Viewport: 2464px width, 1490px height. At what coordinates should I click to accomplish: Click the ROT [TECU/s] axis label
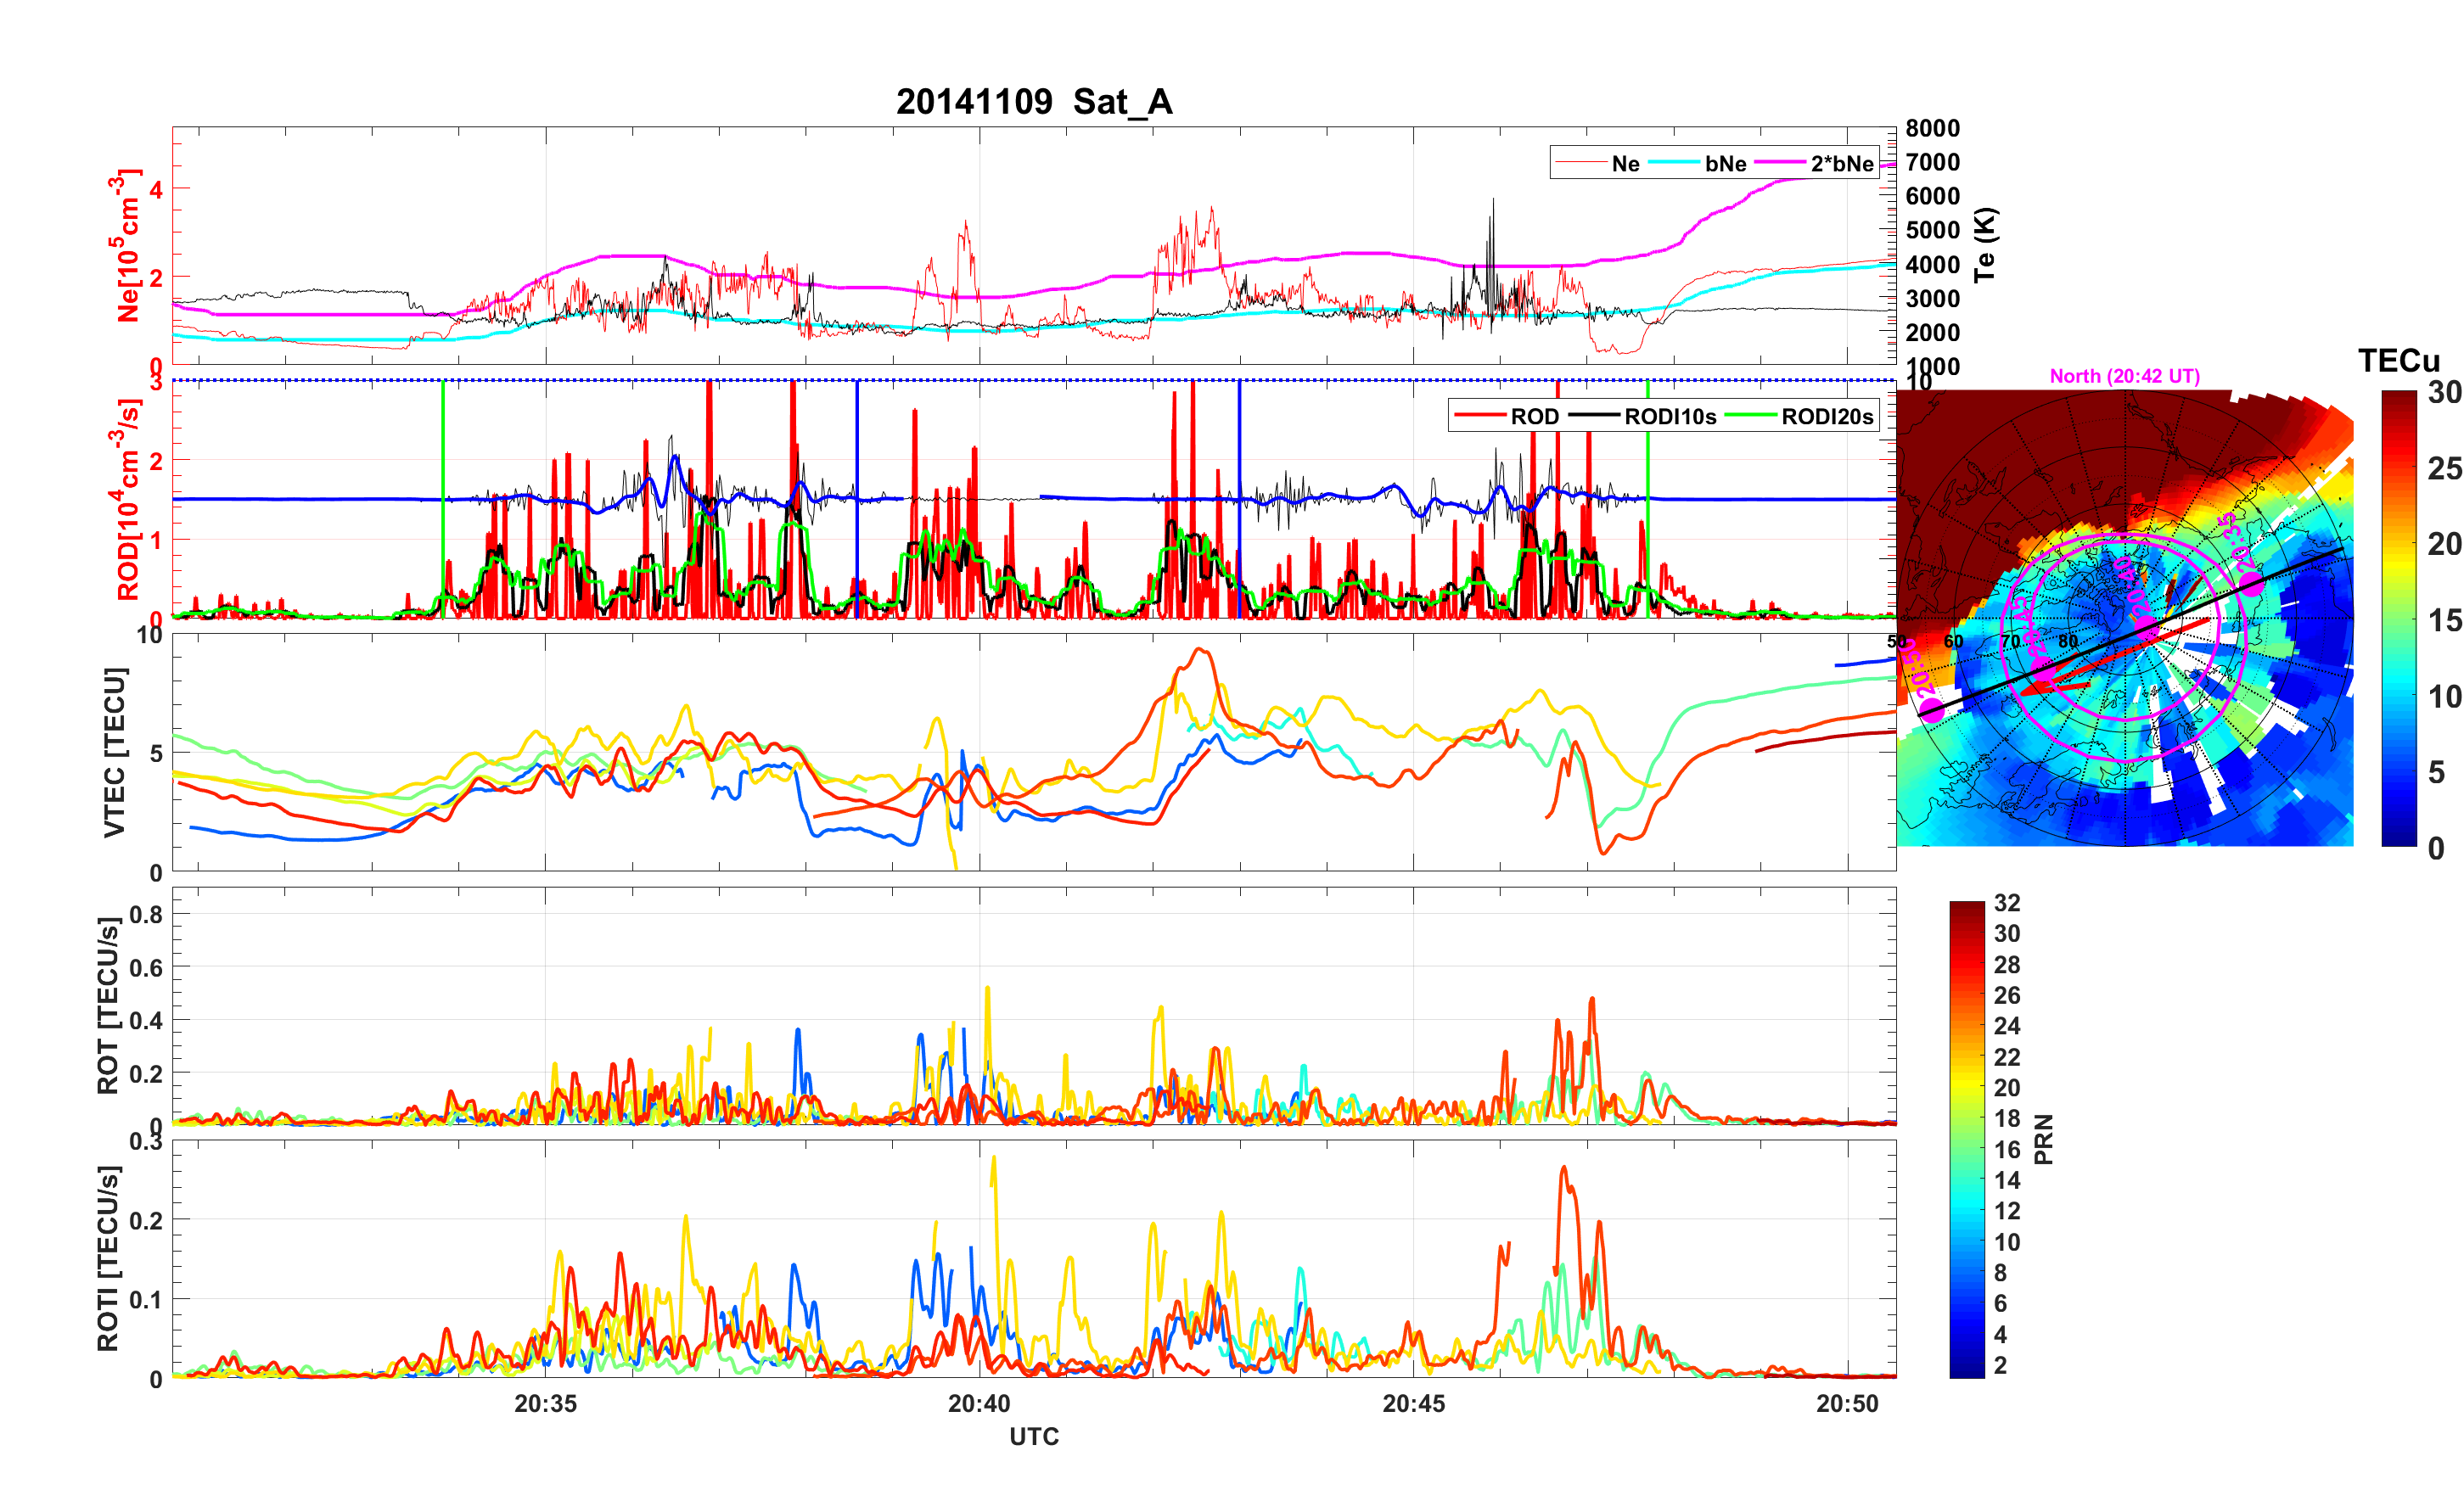107,1005
